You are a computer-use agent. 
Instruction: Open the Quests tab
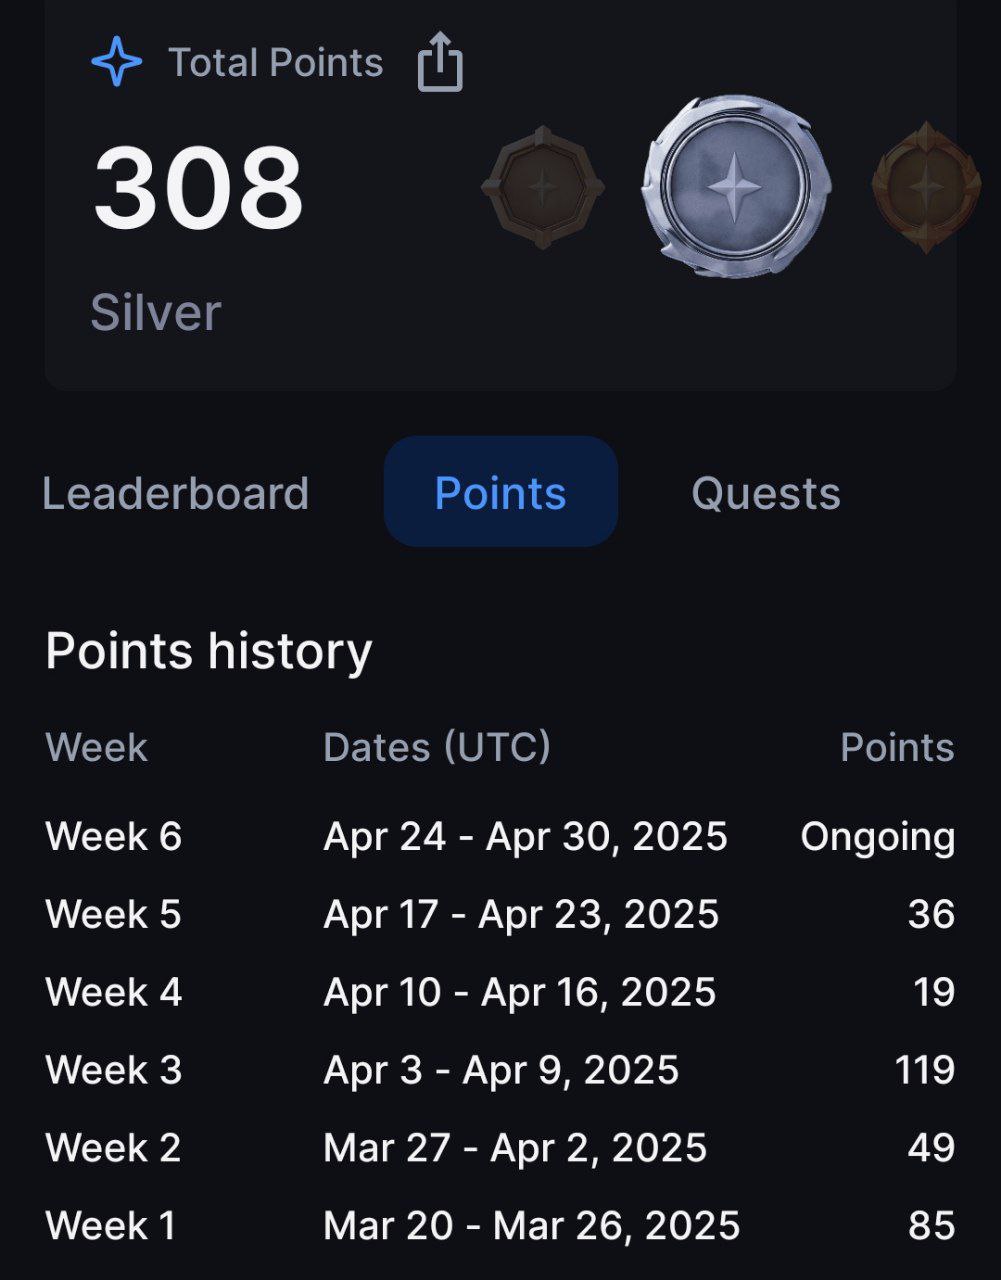pyautogui.click(x=766, y=493)
